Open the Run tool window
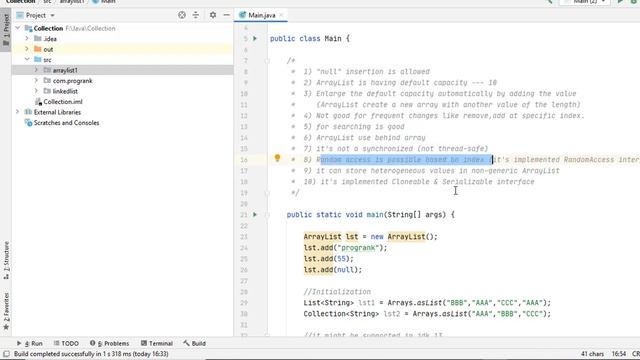This screenshot has width=640, height=360. pyautogui.click(x=30, y=343)
